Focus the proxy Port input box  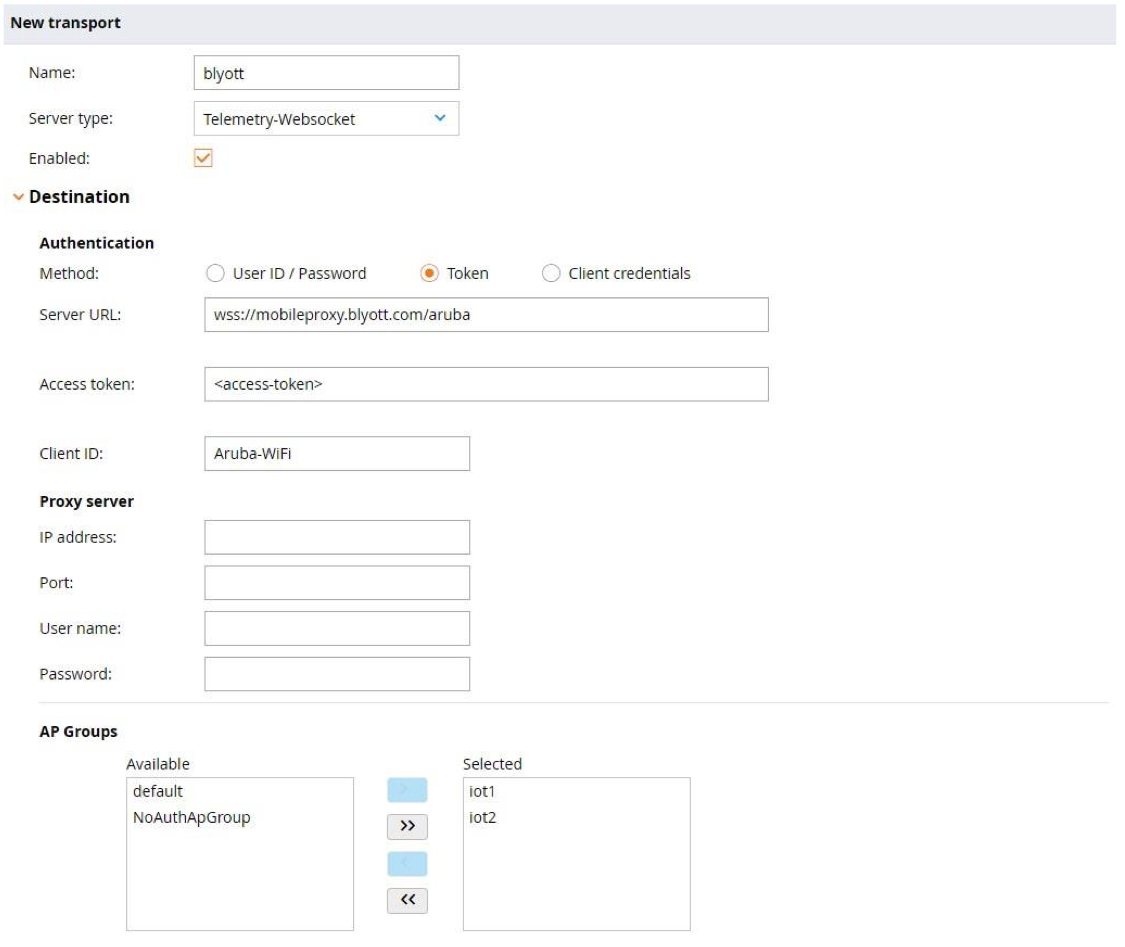[x=336, y=582]
